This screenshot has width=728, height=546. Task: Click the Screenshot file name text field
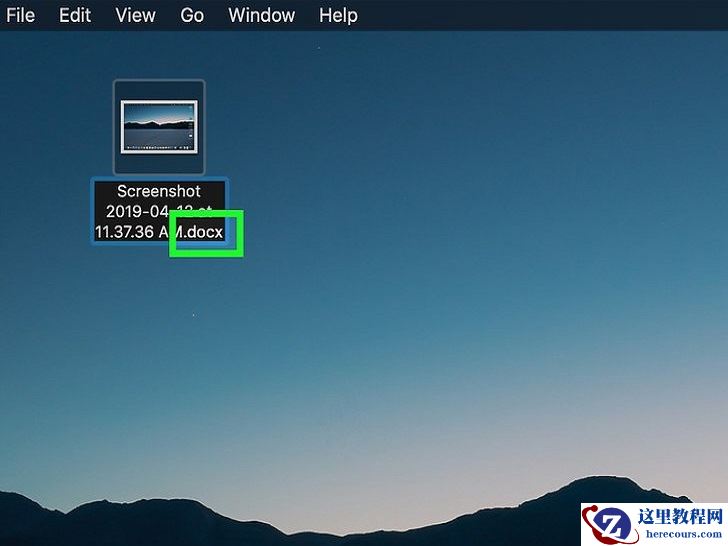click(159, 211)
